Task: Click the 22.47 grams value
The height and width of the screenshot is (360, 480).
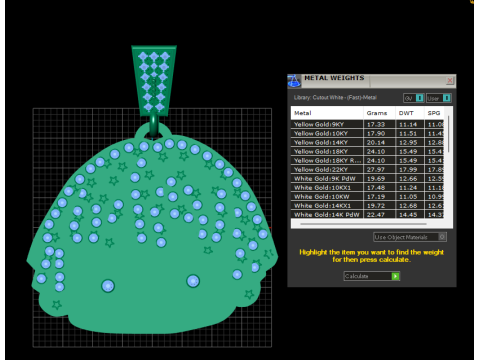Action: click(x=376, y=214)
